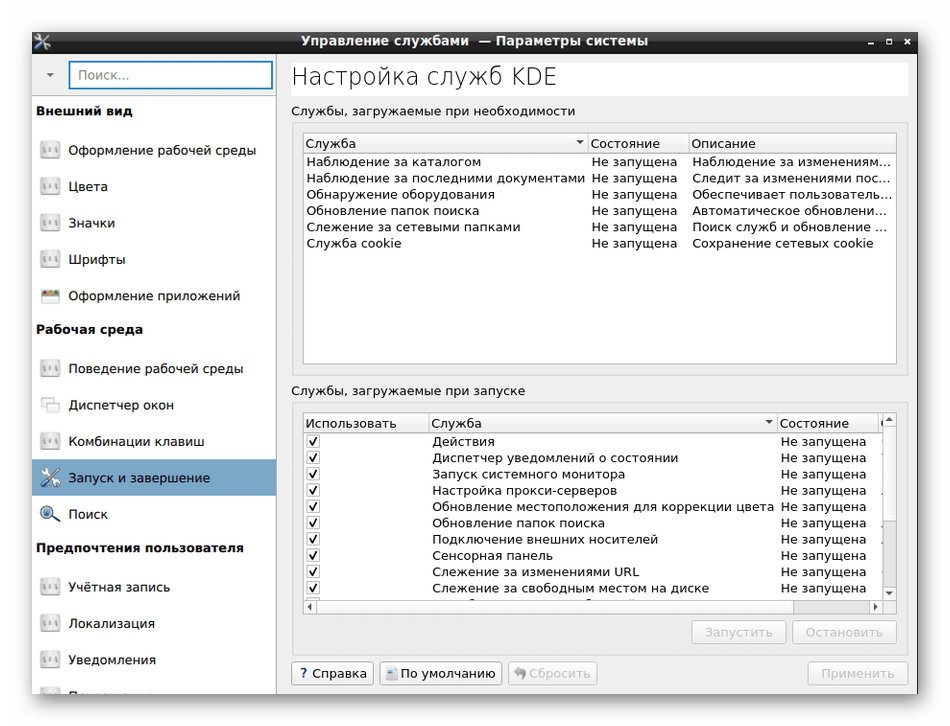Uncheck Обновление местоположения для коррекции цвета checkbox
Viewport: 950px width, 726px height.
313,507
